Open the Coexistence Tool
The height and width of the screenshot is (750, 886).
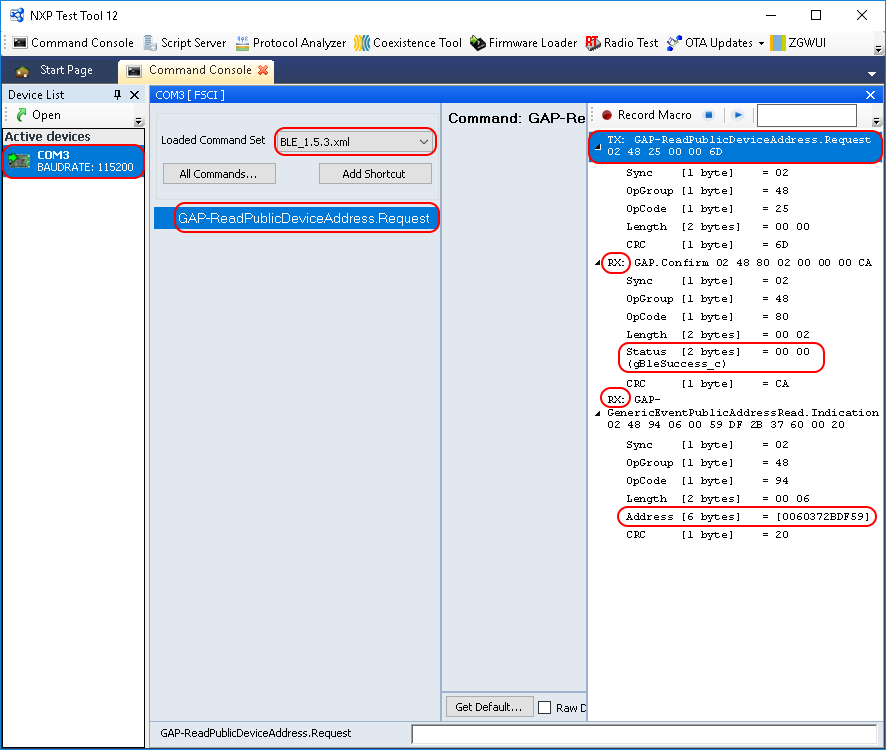click(408, 43)
